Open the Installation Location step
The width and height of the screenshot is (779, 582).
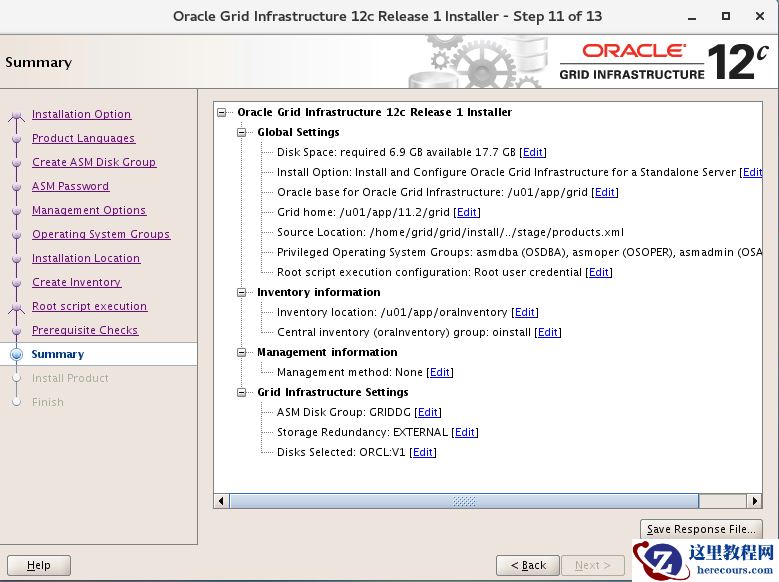(x=86, y=258)
